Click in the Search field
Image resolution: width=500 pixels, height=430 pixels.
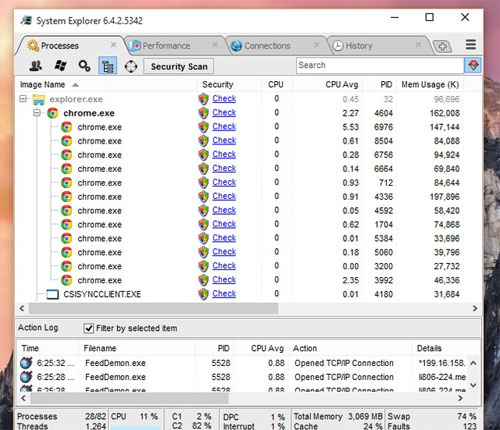pos(380,65)
